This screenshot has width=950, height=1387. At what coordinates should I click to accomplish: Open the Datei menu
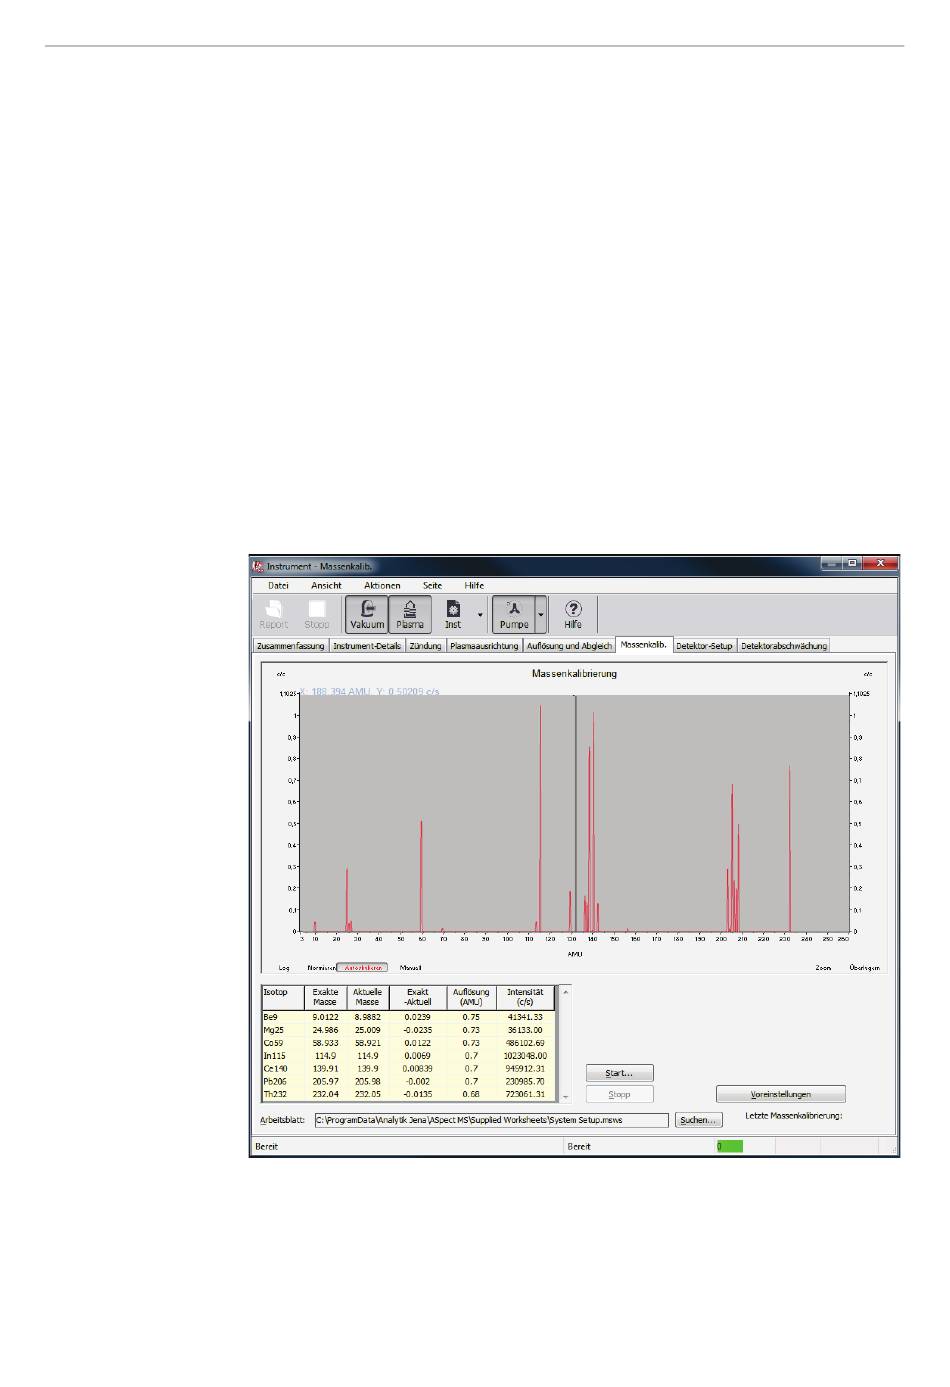278,585
